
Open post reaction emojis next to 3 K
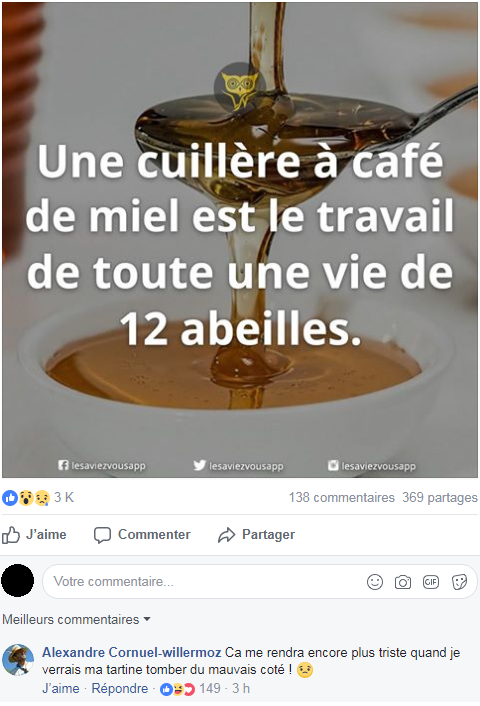(x=26, y=498)
